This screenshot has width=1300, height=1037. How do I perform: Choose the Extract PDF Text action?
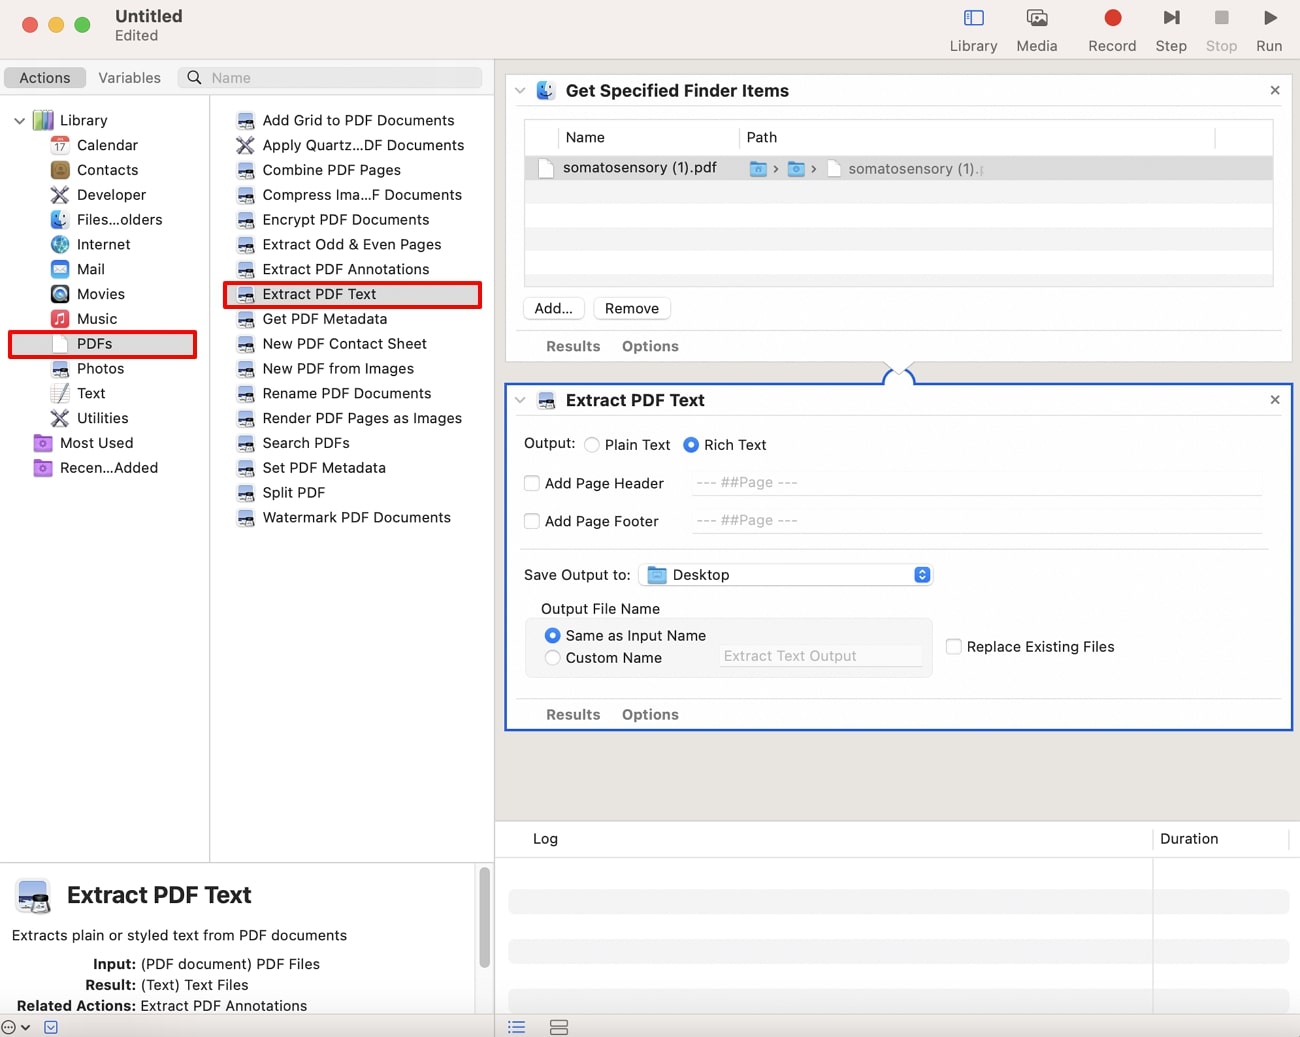click(x=352, y=294)
